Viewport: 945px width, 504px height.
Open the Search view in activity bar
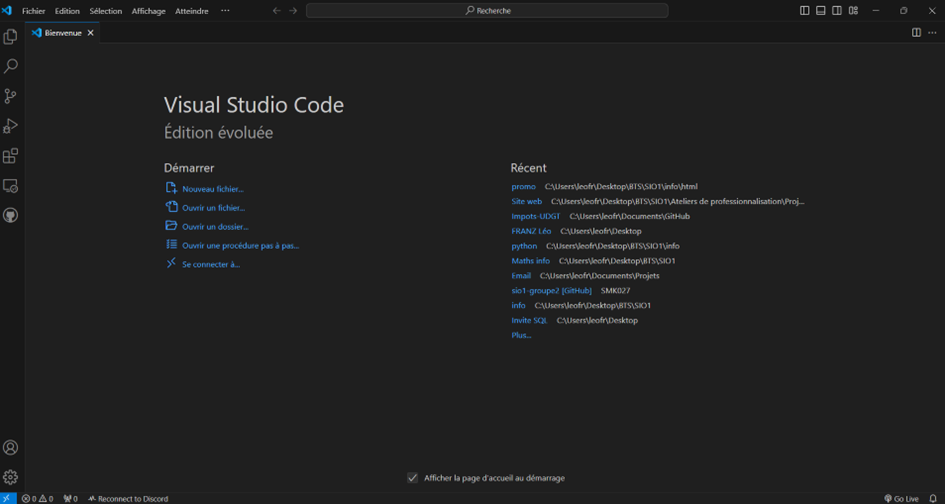coord(10,66)
